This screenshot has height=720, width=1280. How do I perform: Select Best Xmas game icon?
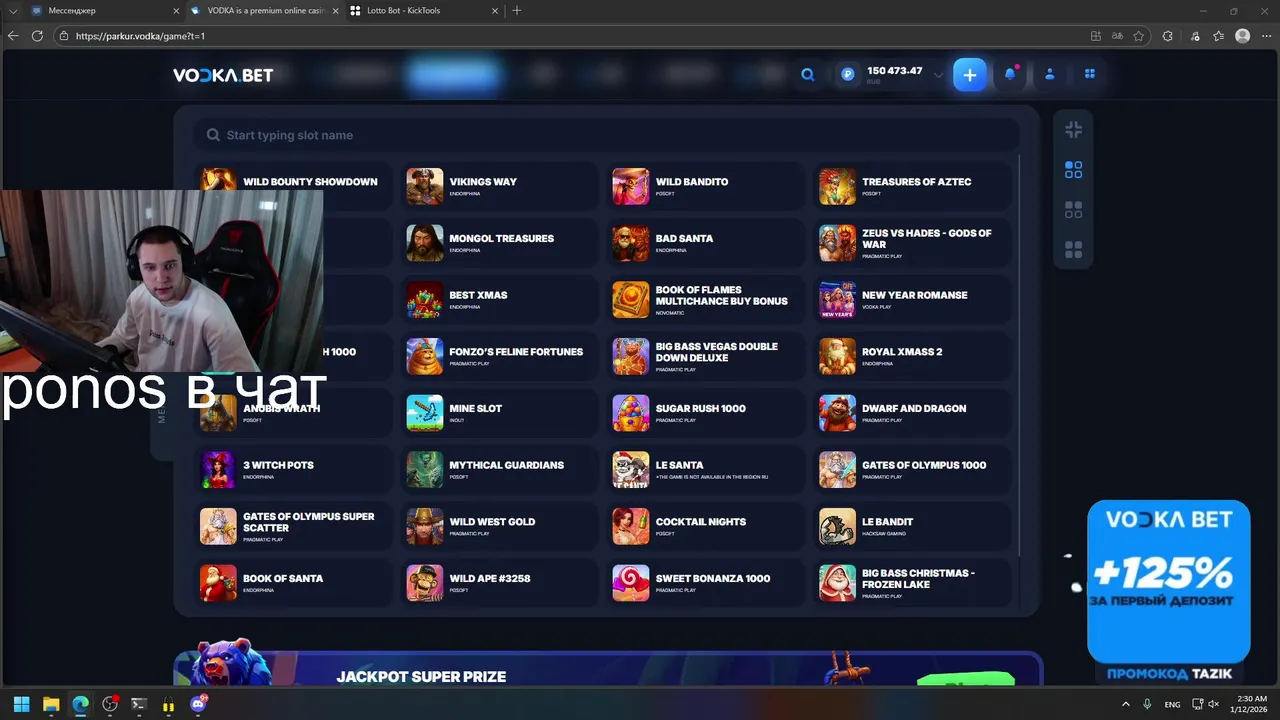[x=425, y=300]
